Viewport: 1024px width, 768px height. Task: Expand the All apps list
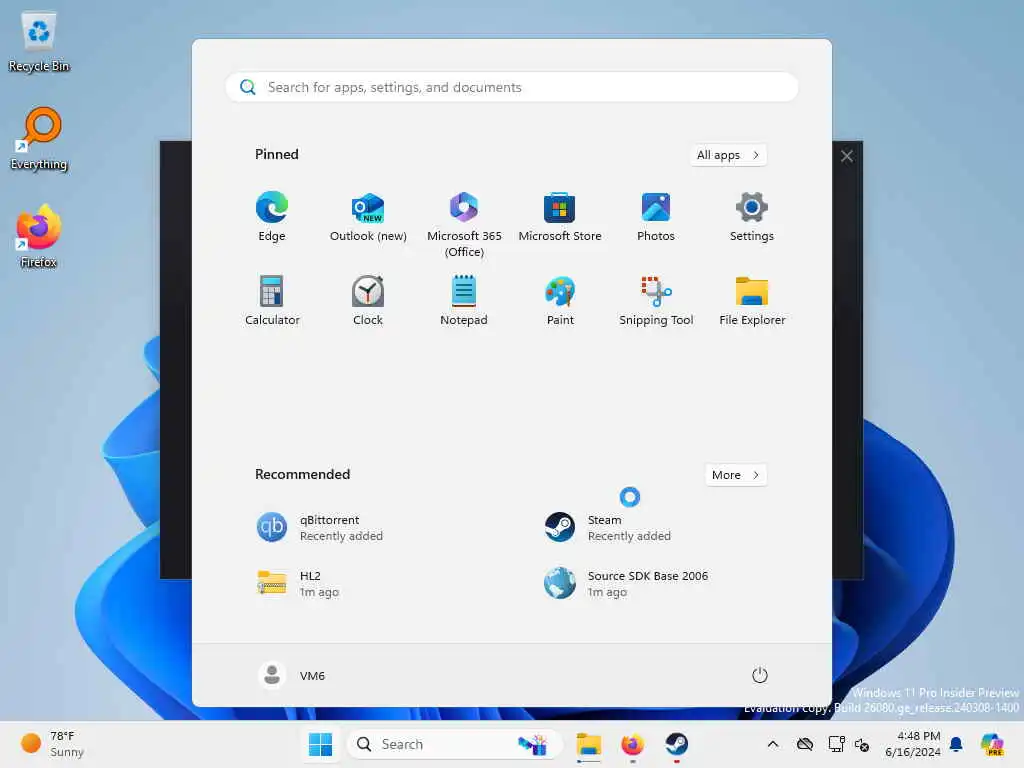click(x=728, y=155)
